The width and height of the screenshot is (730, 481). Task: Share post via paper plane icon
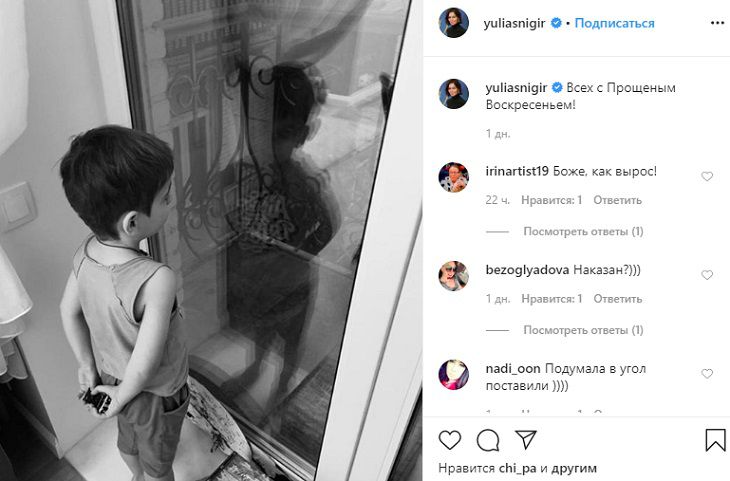(526, 440)
